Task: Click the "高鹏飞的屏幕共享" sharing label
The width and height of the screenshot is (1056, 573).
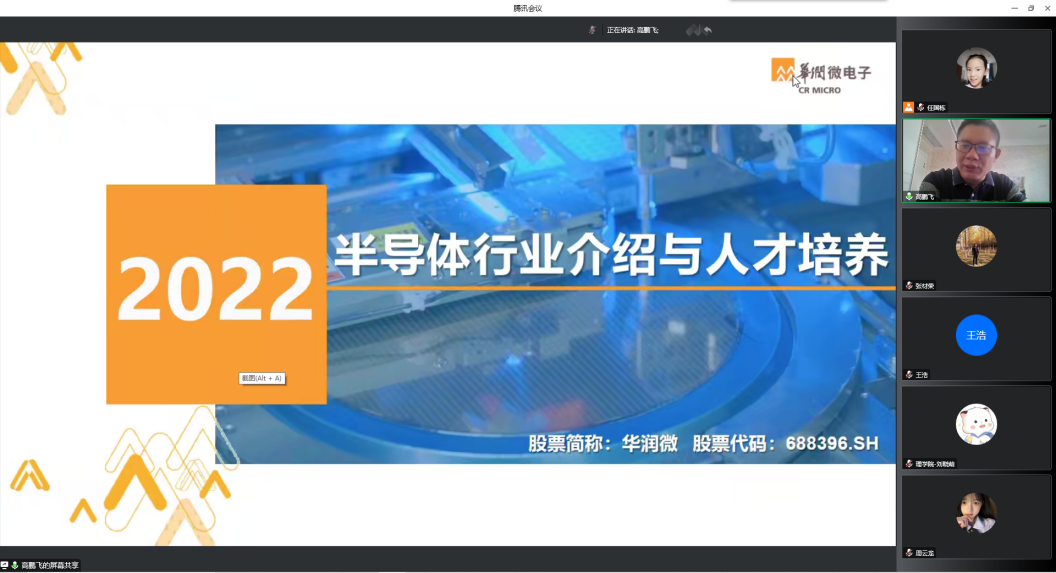Action: tap(50, 565)
